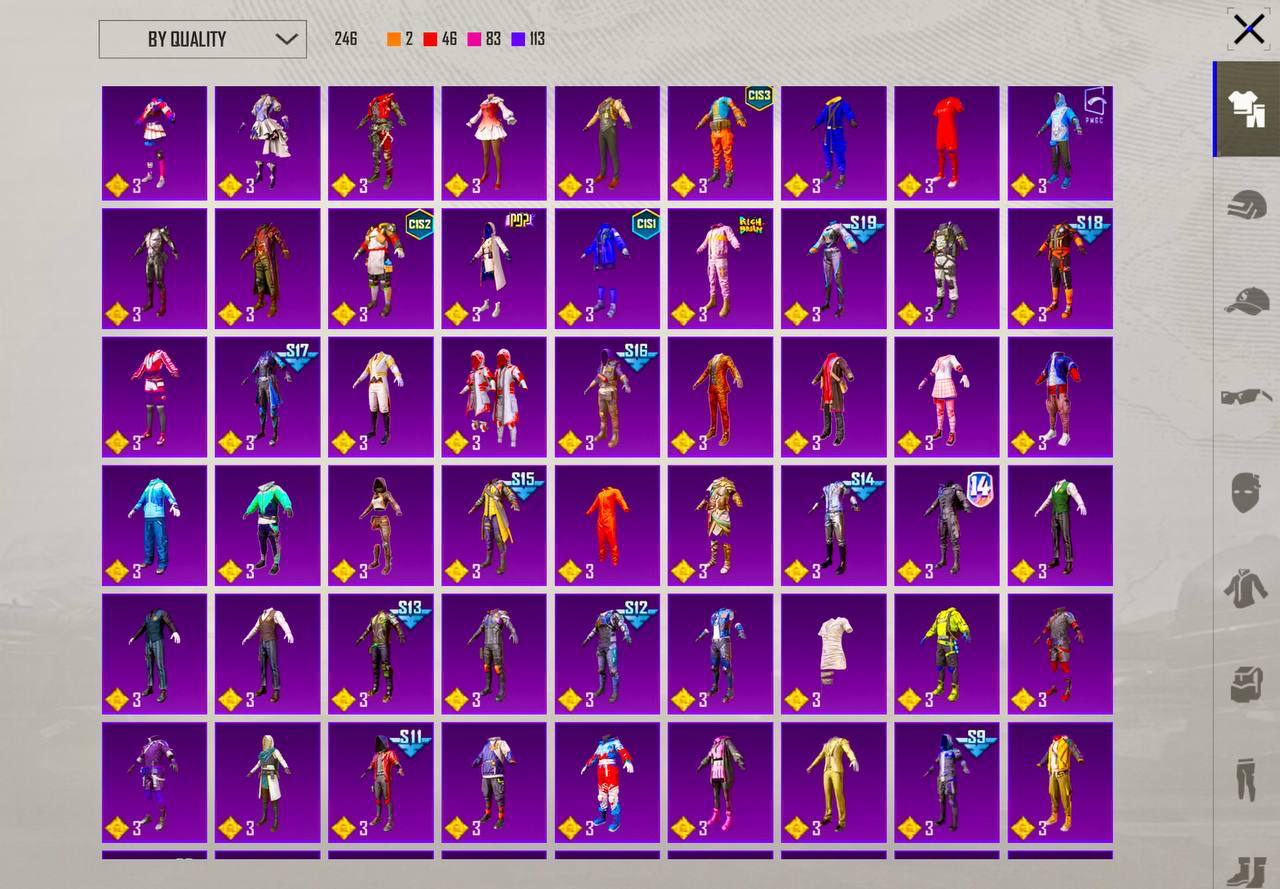This screenshot has height=889, width=1280.
Task: Open the BY QUALITY sort dropdown
Action: (202, 39)
